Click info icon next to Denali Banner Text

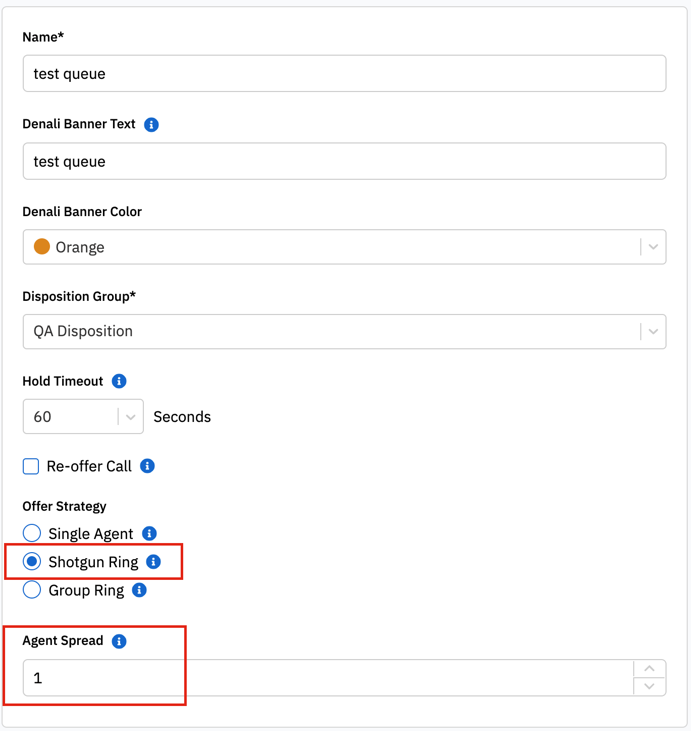point(151,124)
